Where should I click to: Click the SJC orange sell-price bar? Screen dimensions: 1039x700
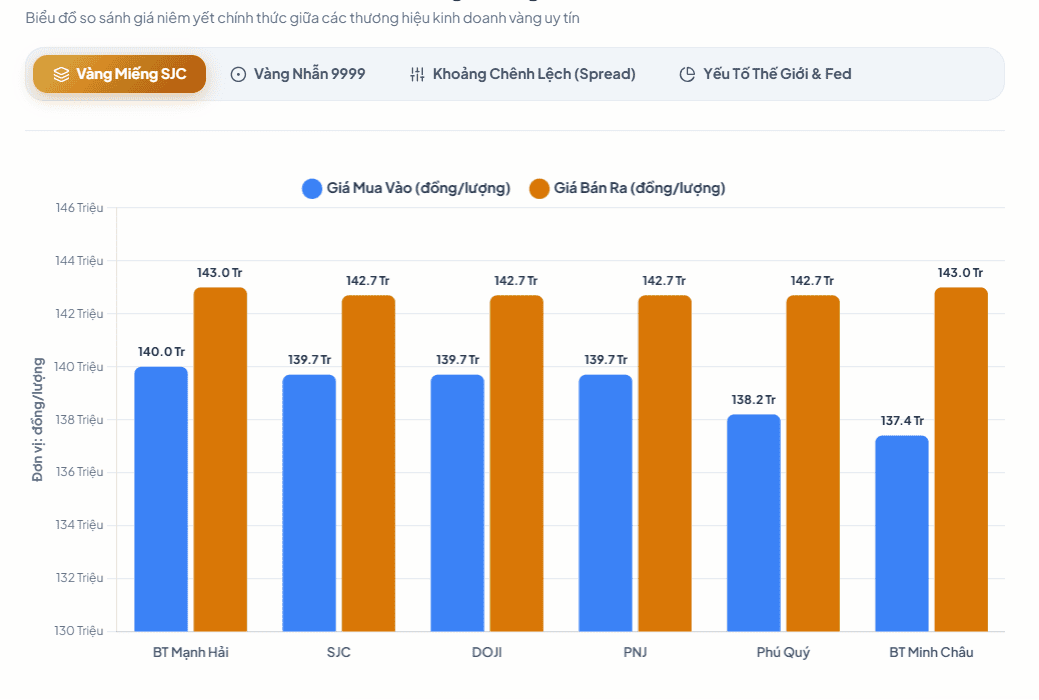[368, 463]
